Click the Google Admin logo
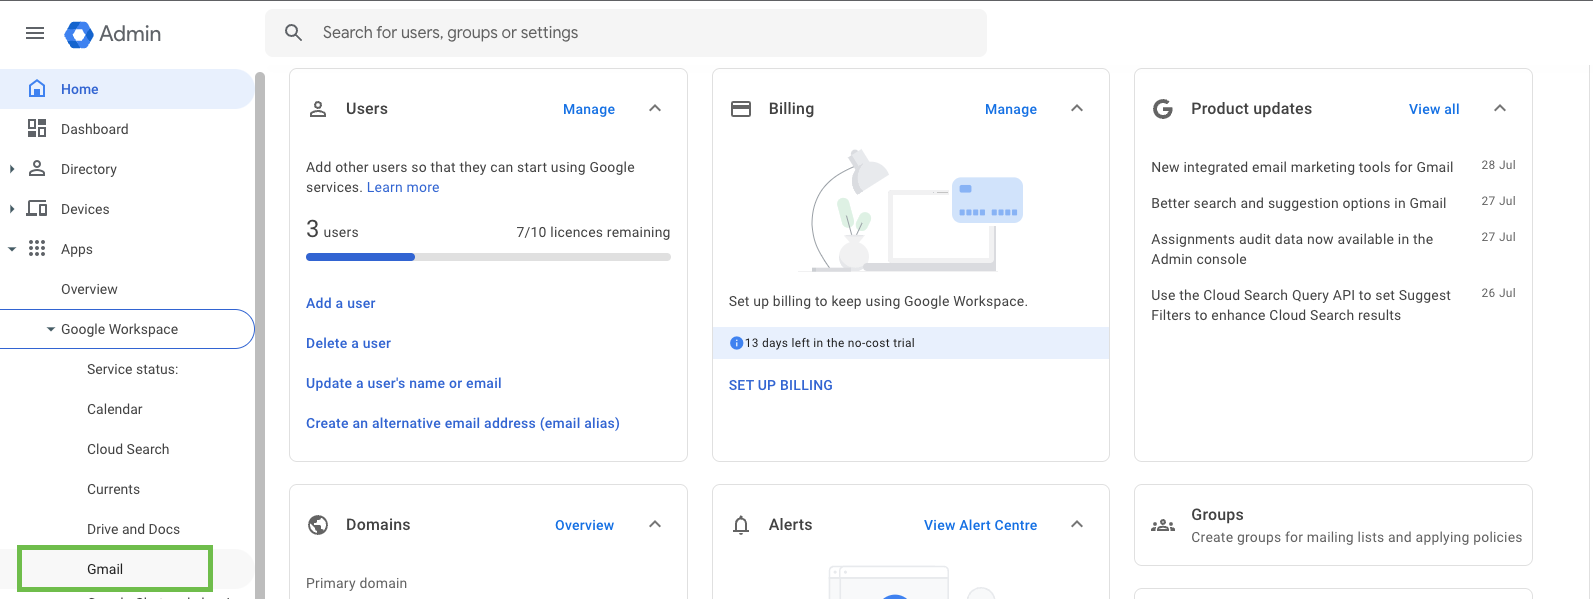Viewport: 1593px width, 599px height. (x=113, y=33)
